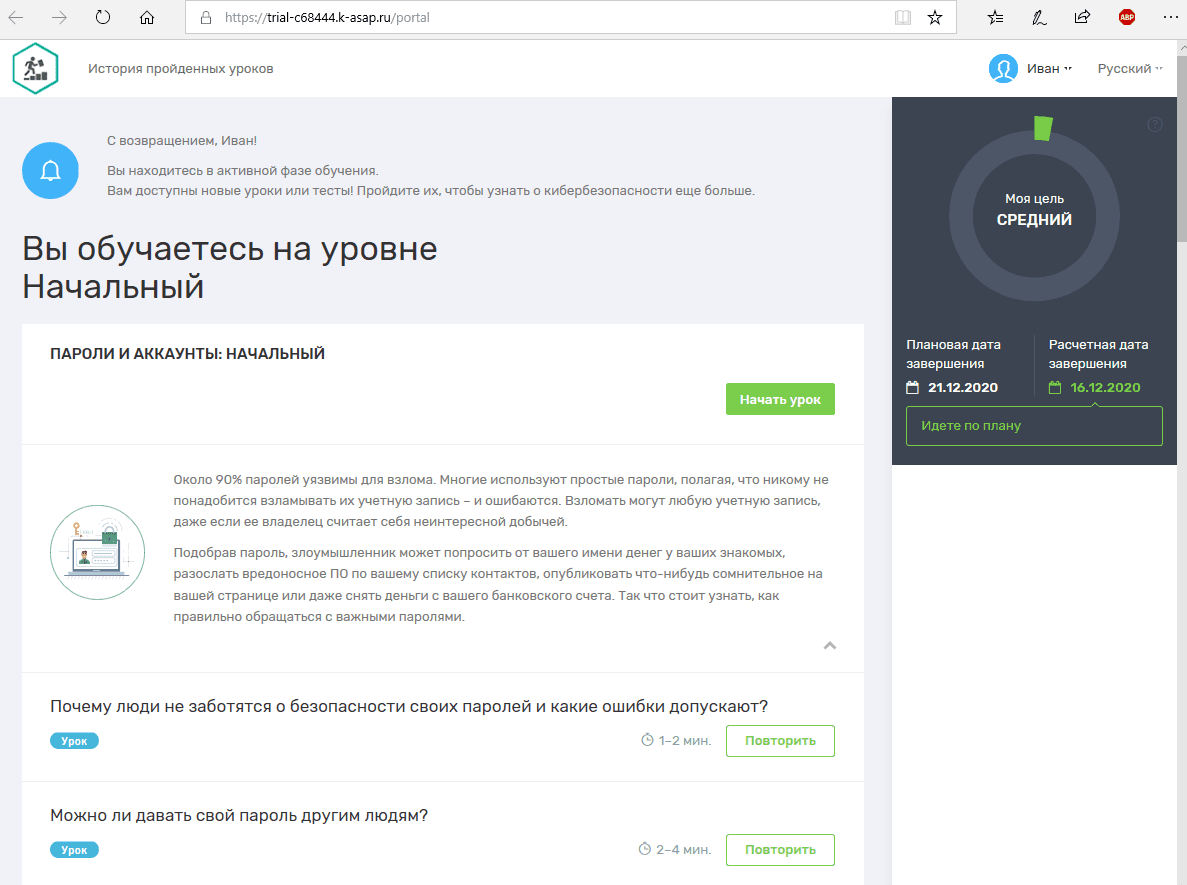This screenshot has height=885, width=1187.
Task: Click the blue notification bell icon
Action: 50,170
